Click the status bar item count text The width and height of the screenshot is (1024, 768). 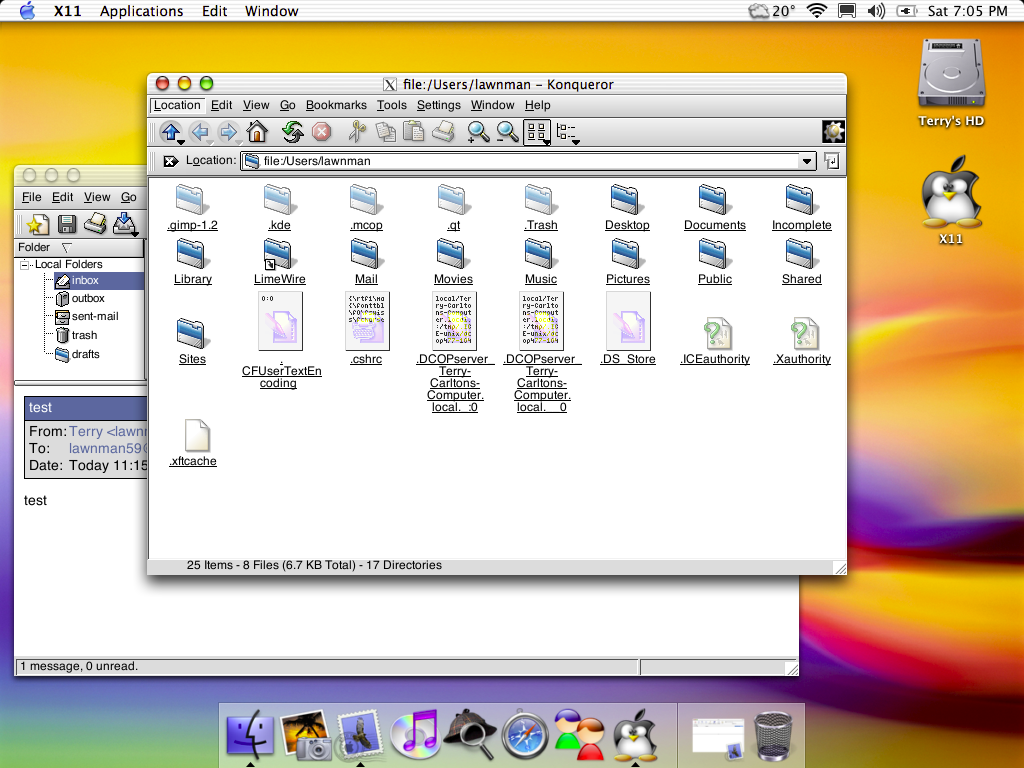coord(314,566)
